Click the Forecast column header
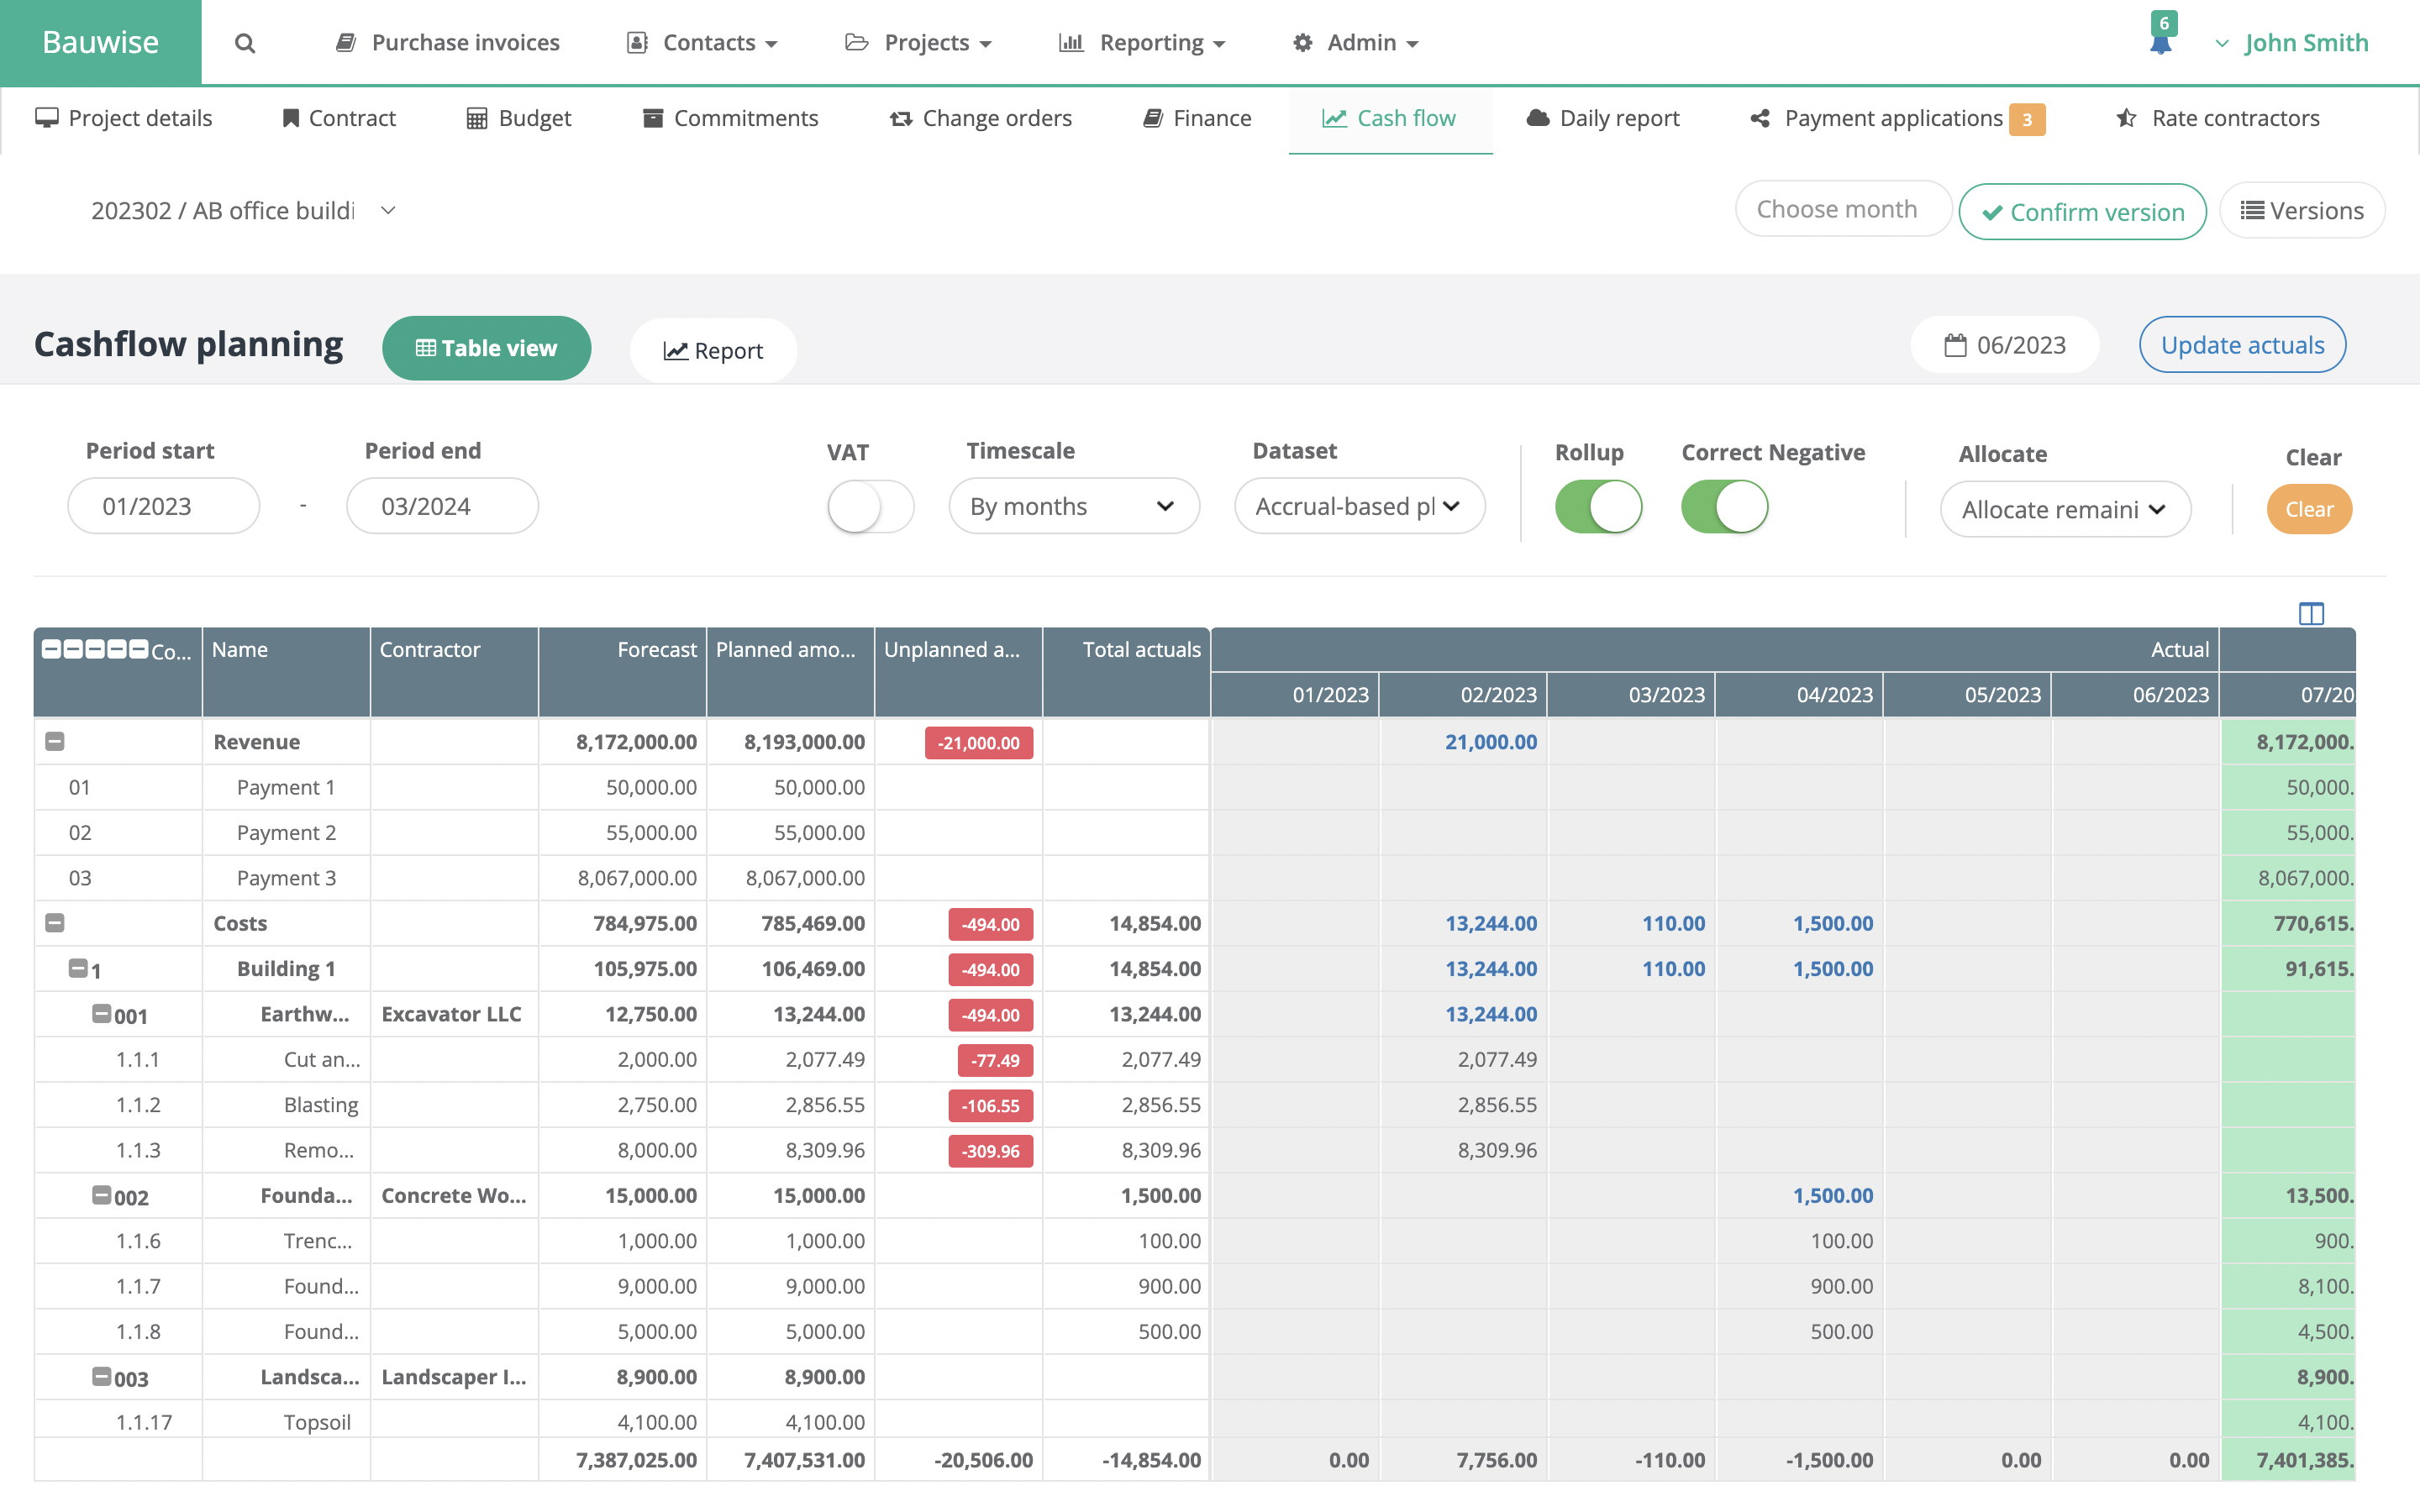The height and width of the screenshot is (1512, 2420). [x=622, y=672]
